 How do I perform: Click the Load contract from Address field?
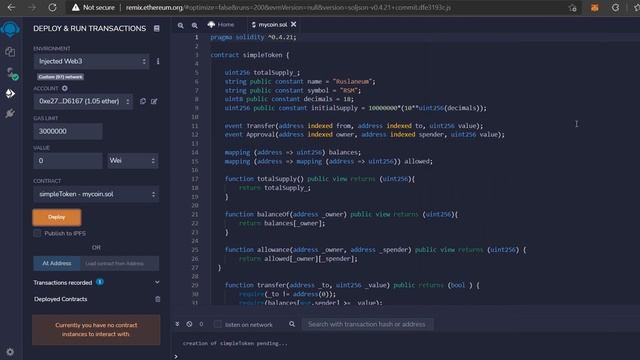click(x=120, y=263)
